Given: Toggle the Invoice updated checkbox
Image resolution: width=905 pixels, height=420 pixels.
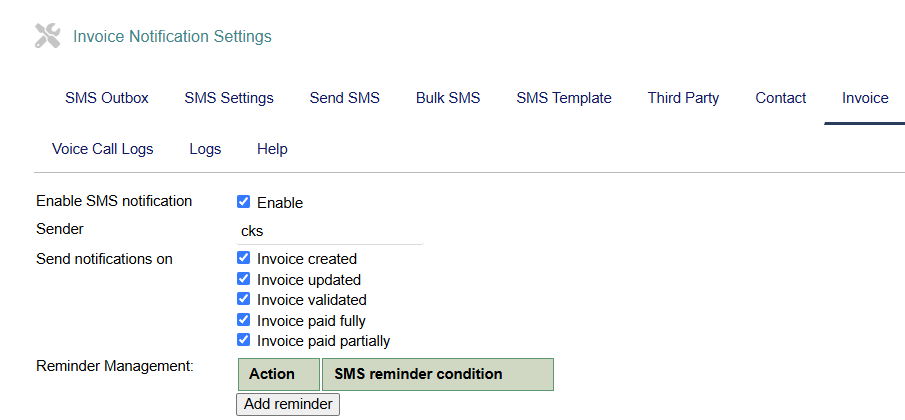Looking at the screenshot, I should click(x=243, y=279).
